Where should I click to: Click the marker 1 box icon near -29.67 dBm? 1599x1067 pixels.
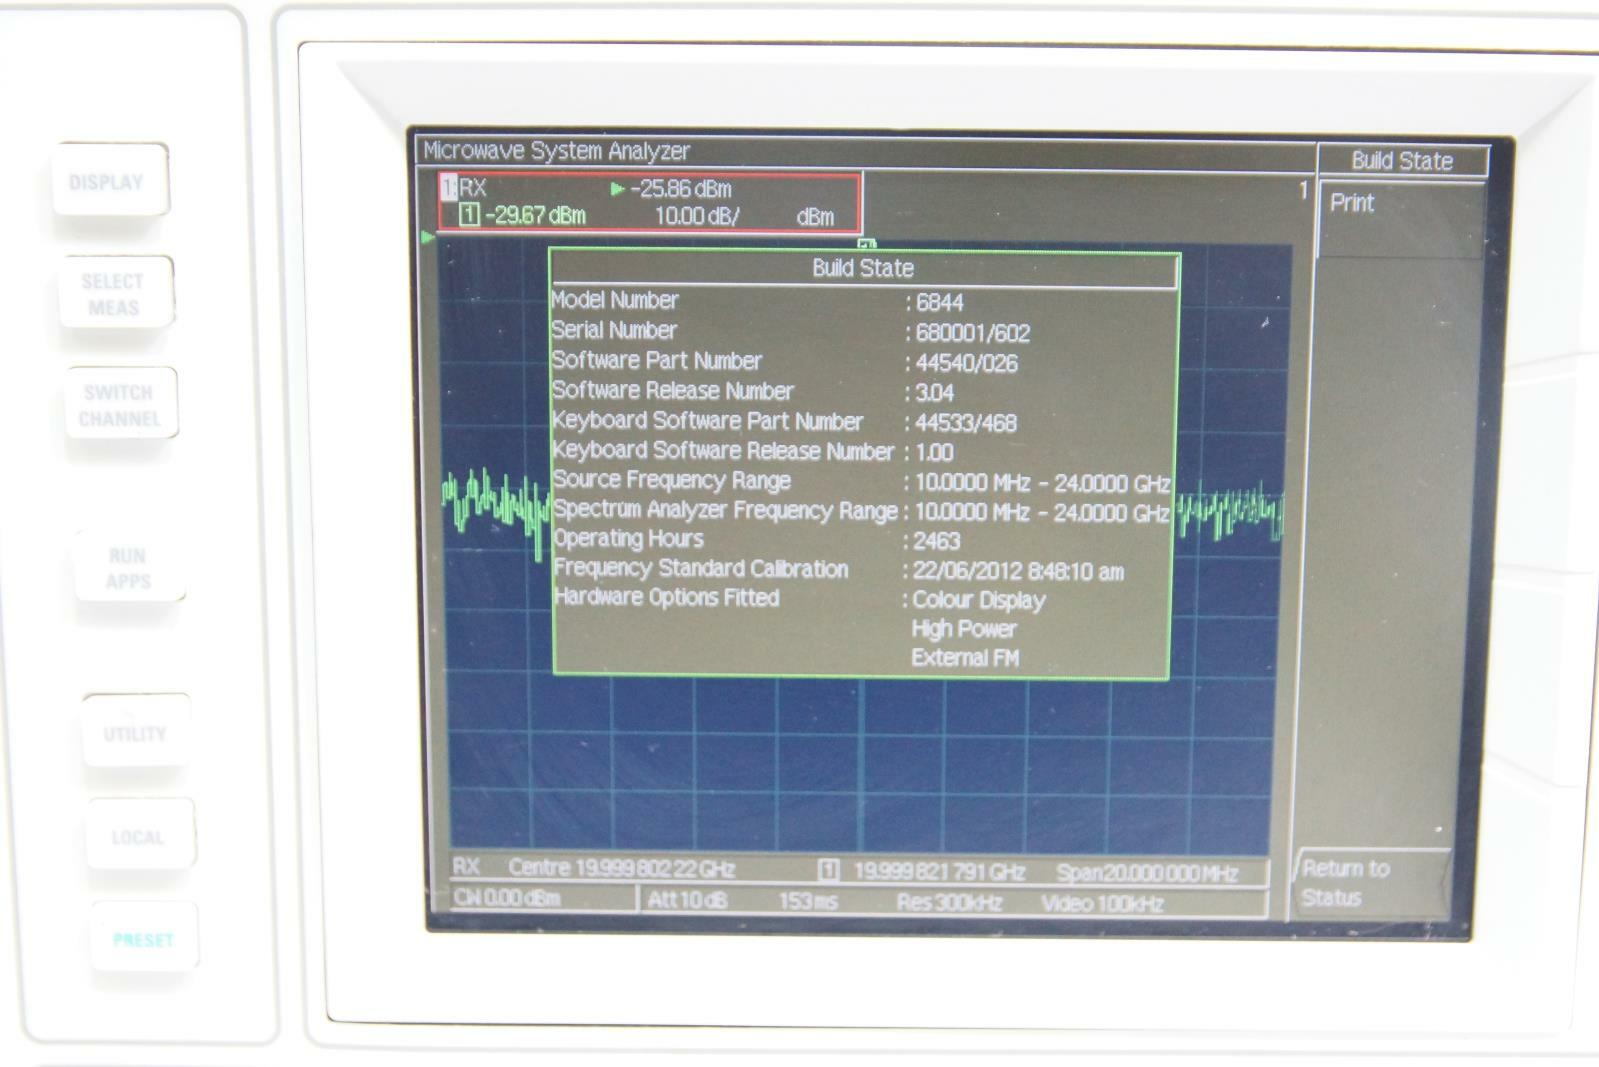point(469,215)
